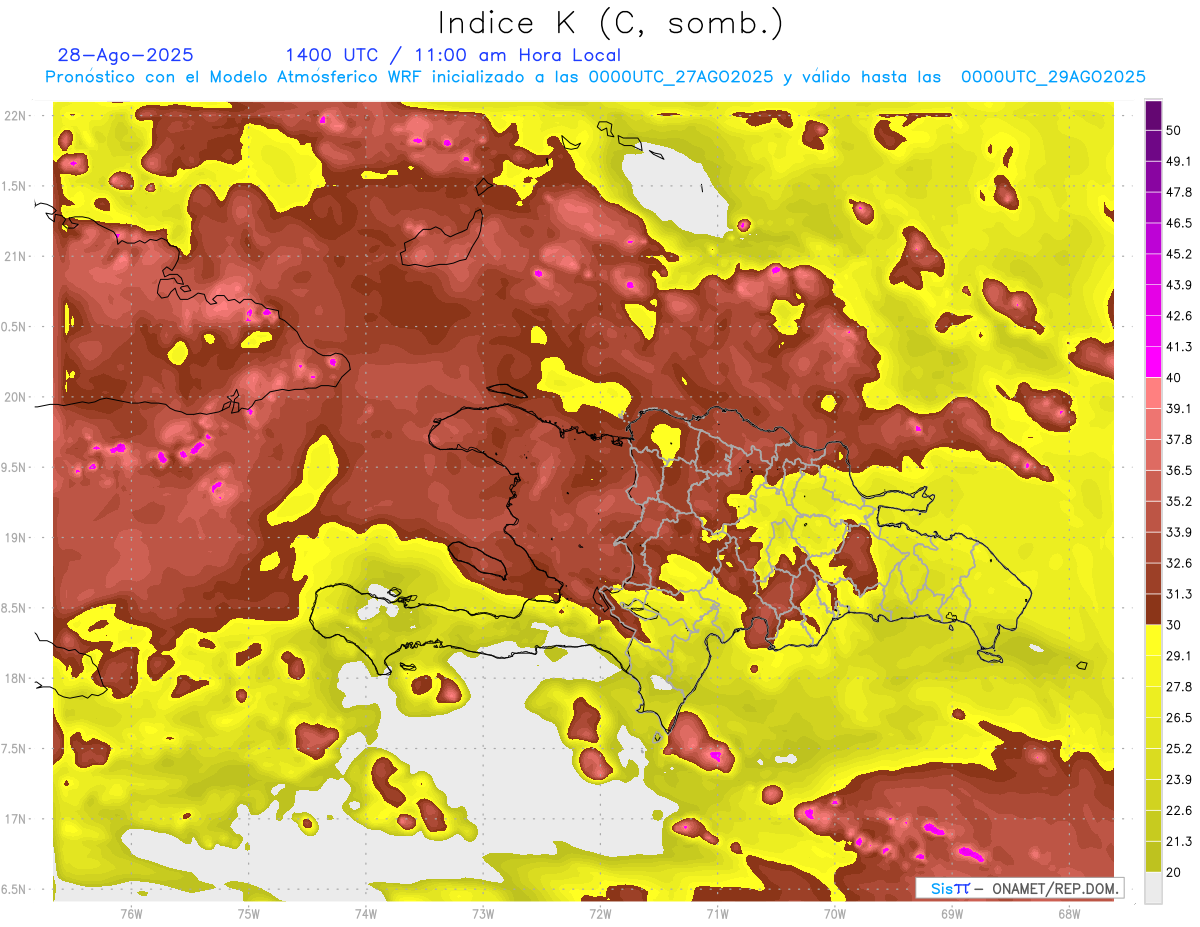The width and height of the screenshot is (1200, 927).
Task: Click the '17N' latitude label
Action: pos(17,820)
